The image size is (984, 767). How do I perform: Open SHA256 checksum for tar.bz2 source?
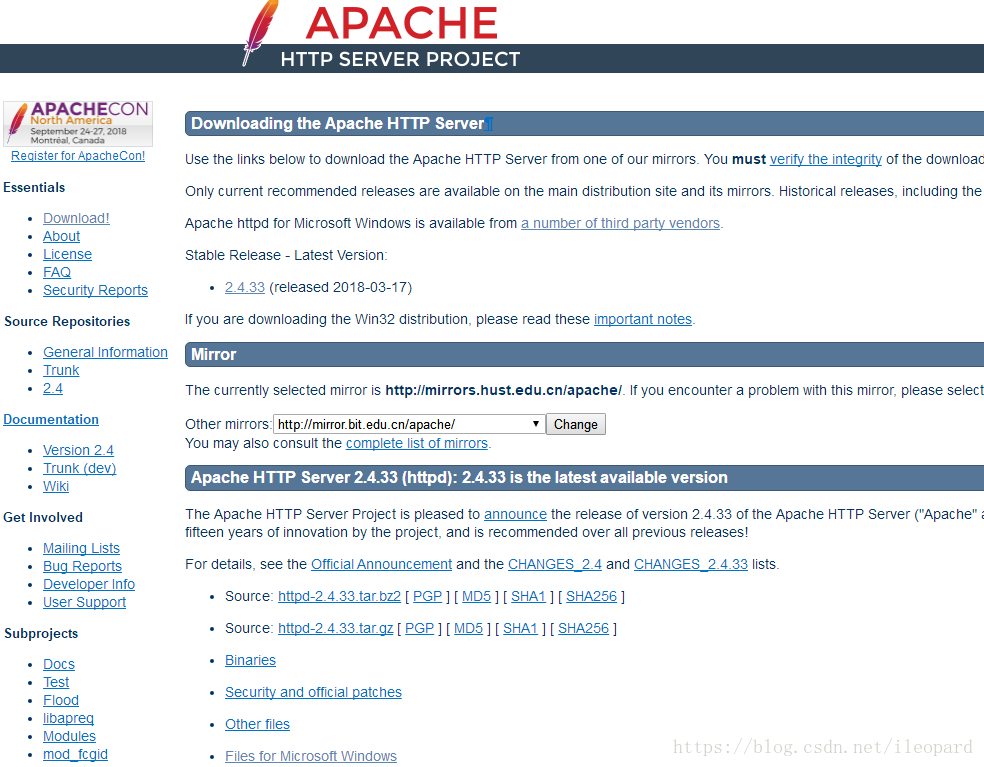pyautogui.click(x=591, y=596)
